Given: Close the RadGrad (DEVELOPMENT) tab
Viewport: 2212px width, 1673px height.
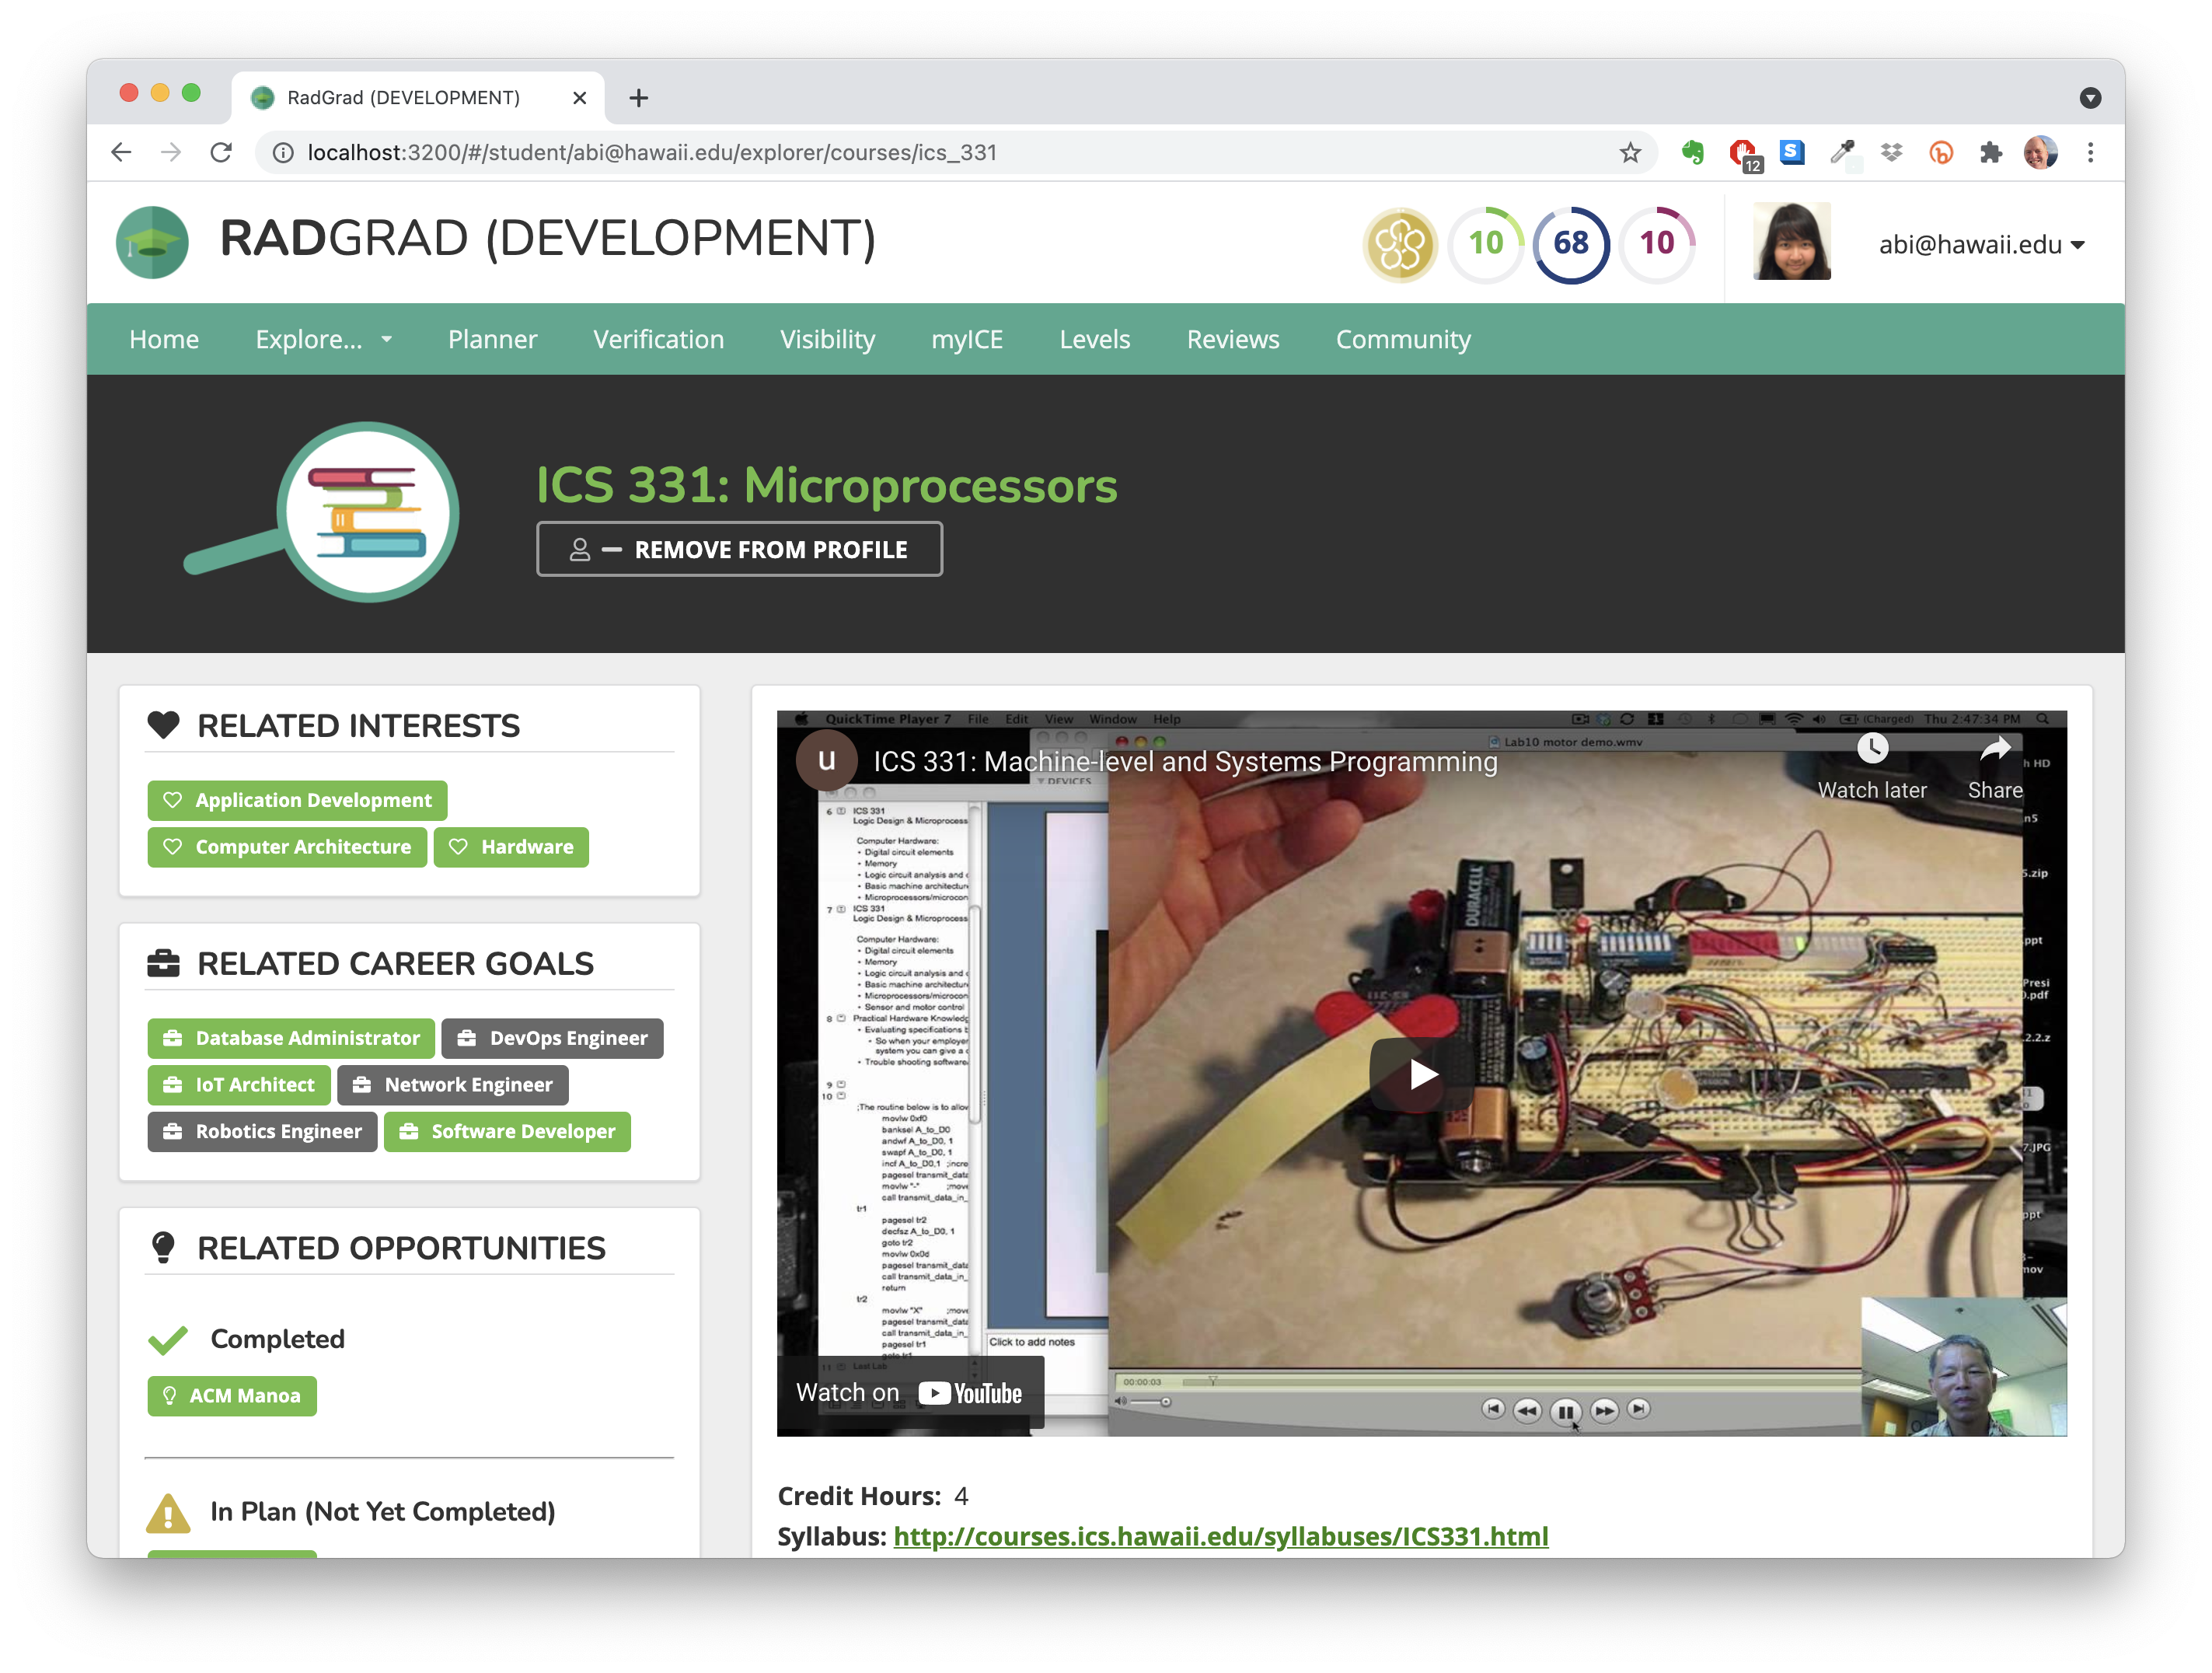Looking at the screenshot, I should [x=579, y=97].
